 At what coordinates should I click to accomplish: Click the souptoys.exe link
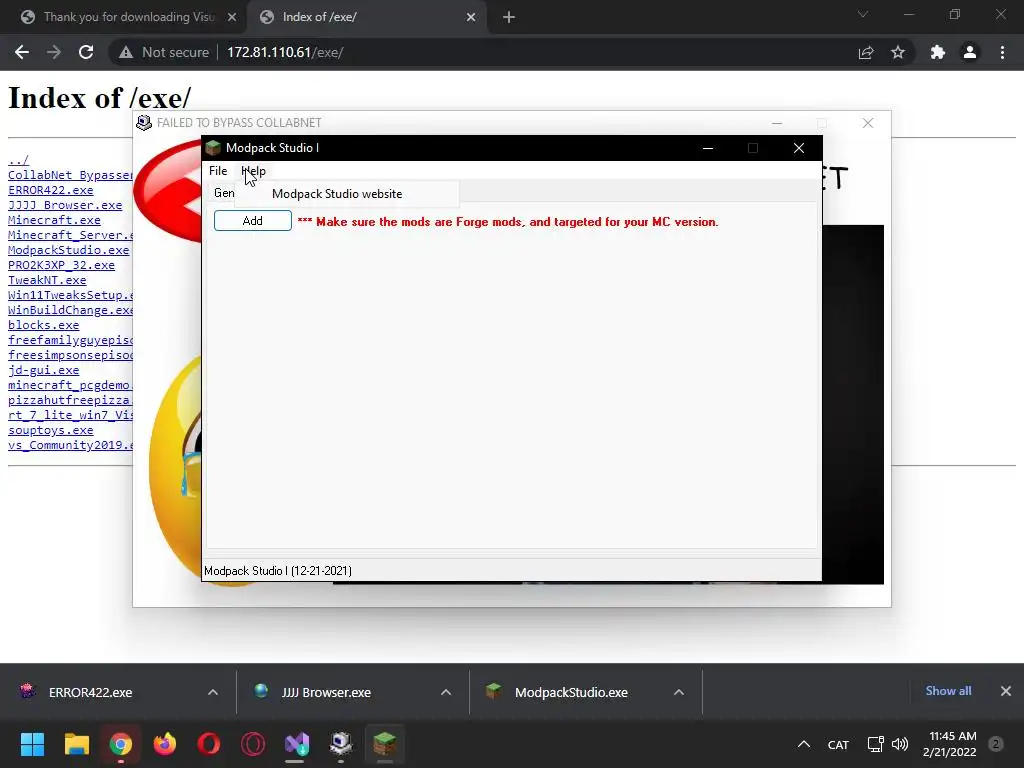coord(50,430)
